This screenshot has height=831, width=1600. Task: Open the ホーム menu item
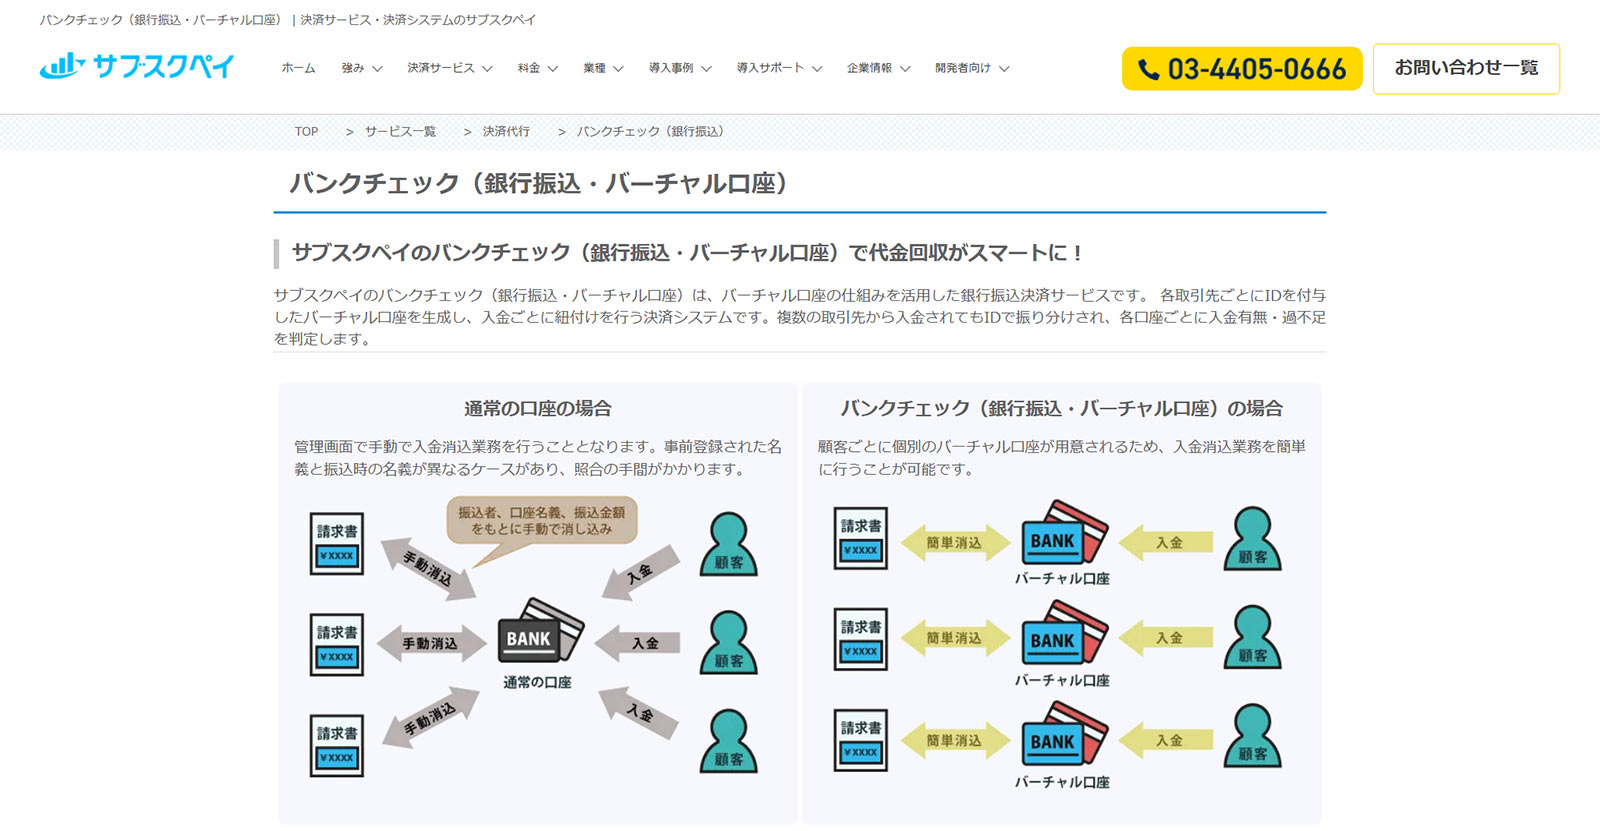[298, 68]
